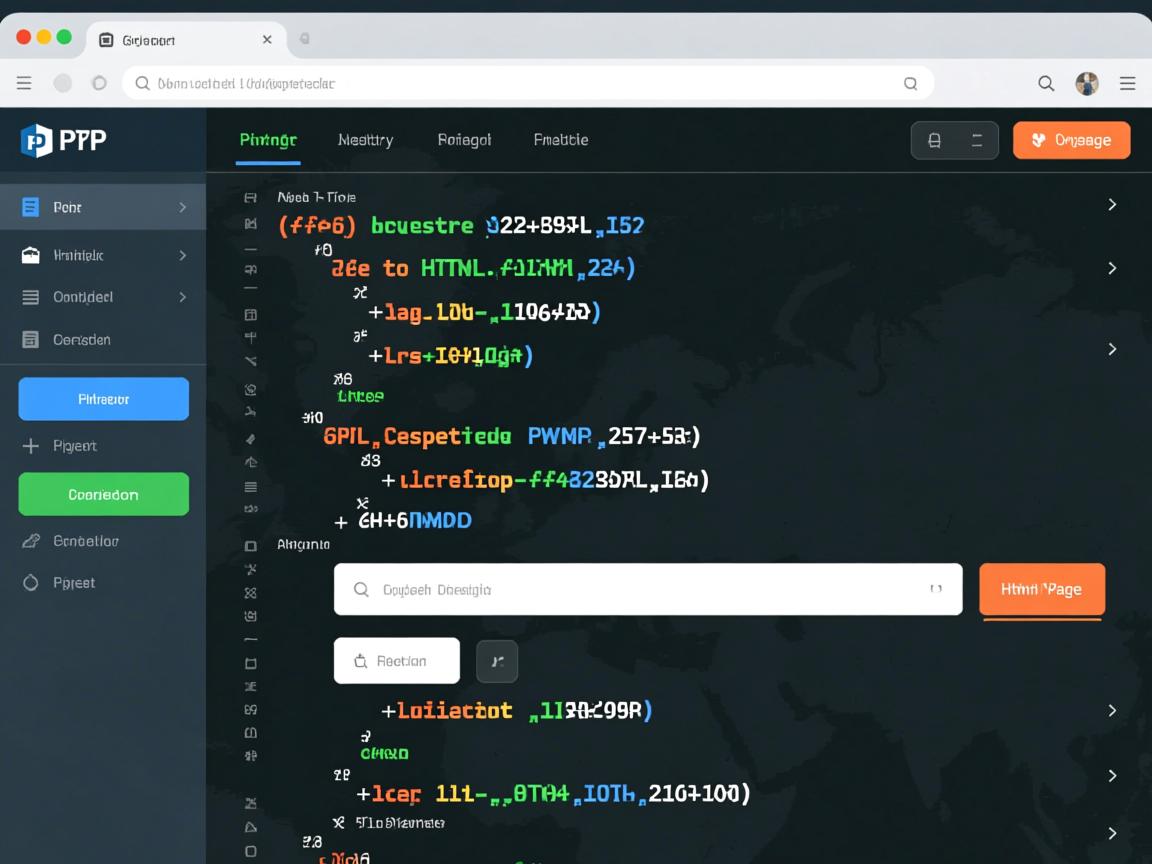Click the Oniklelc sidebar icon
This screenshot has width=1152, height=864.
(x=31, y=256)
